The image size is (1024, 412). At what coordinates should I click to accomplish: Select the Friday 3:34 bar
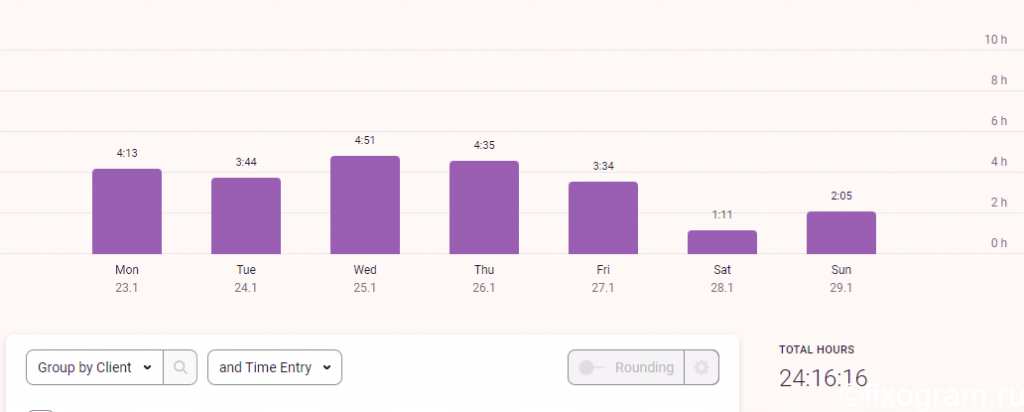coord(603,218)
